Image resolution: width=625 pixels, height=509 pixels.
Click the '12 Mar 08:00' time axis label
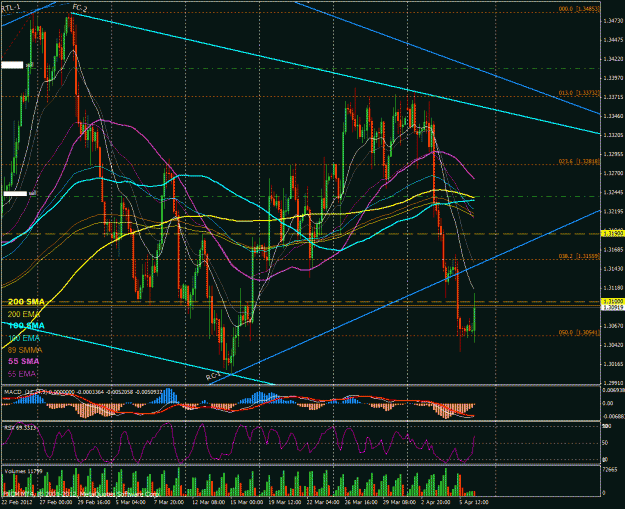(x=208, y=502)
